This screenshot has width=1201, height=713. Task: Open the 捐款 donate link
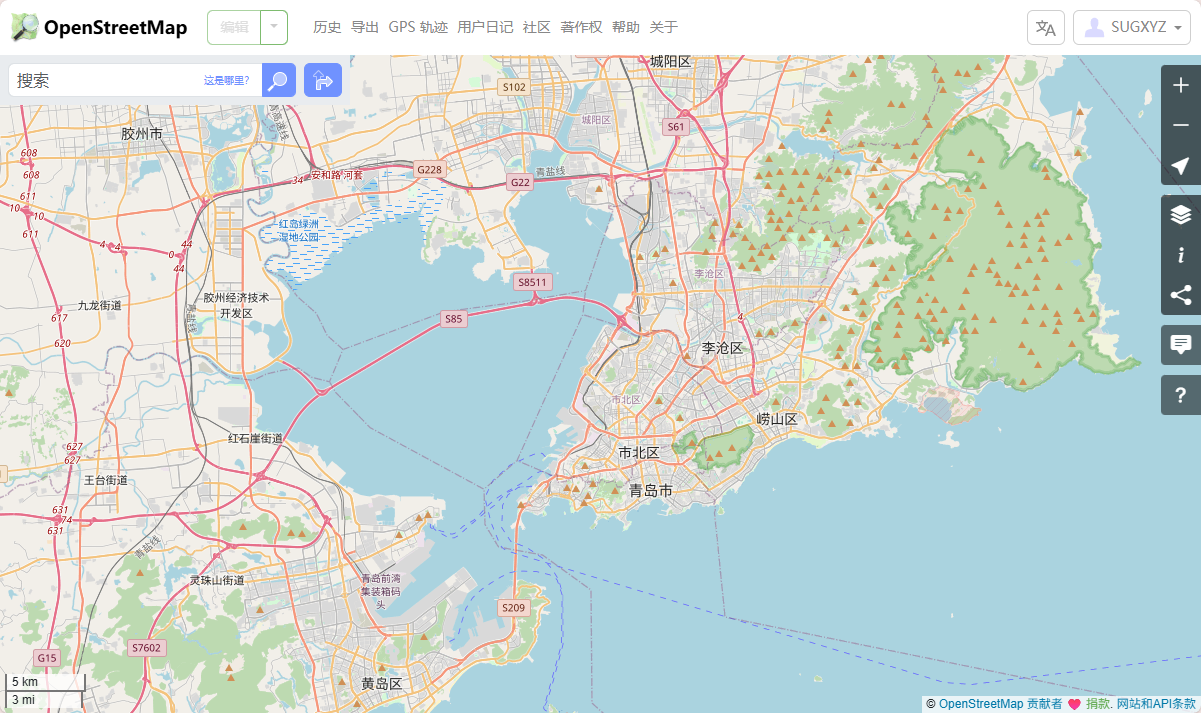point(1097,704)
